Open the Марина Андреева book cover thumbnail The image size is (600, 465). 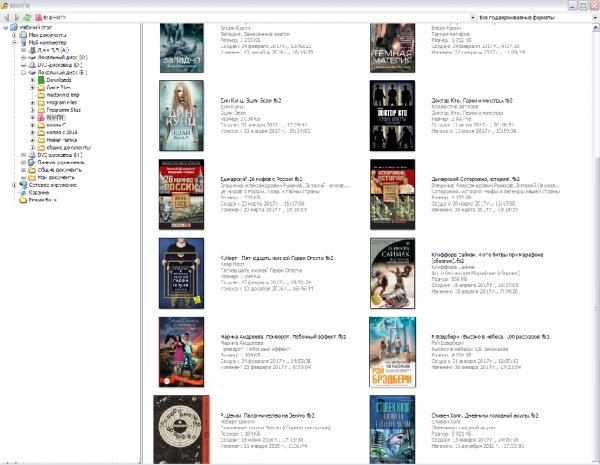[181, 352]
